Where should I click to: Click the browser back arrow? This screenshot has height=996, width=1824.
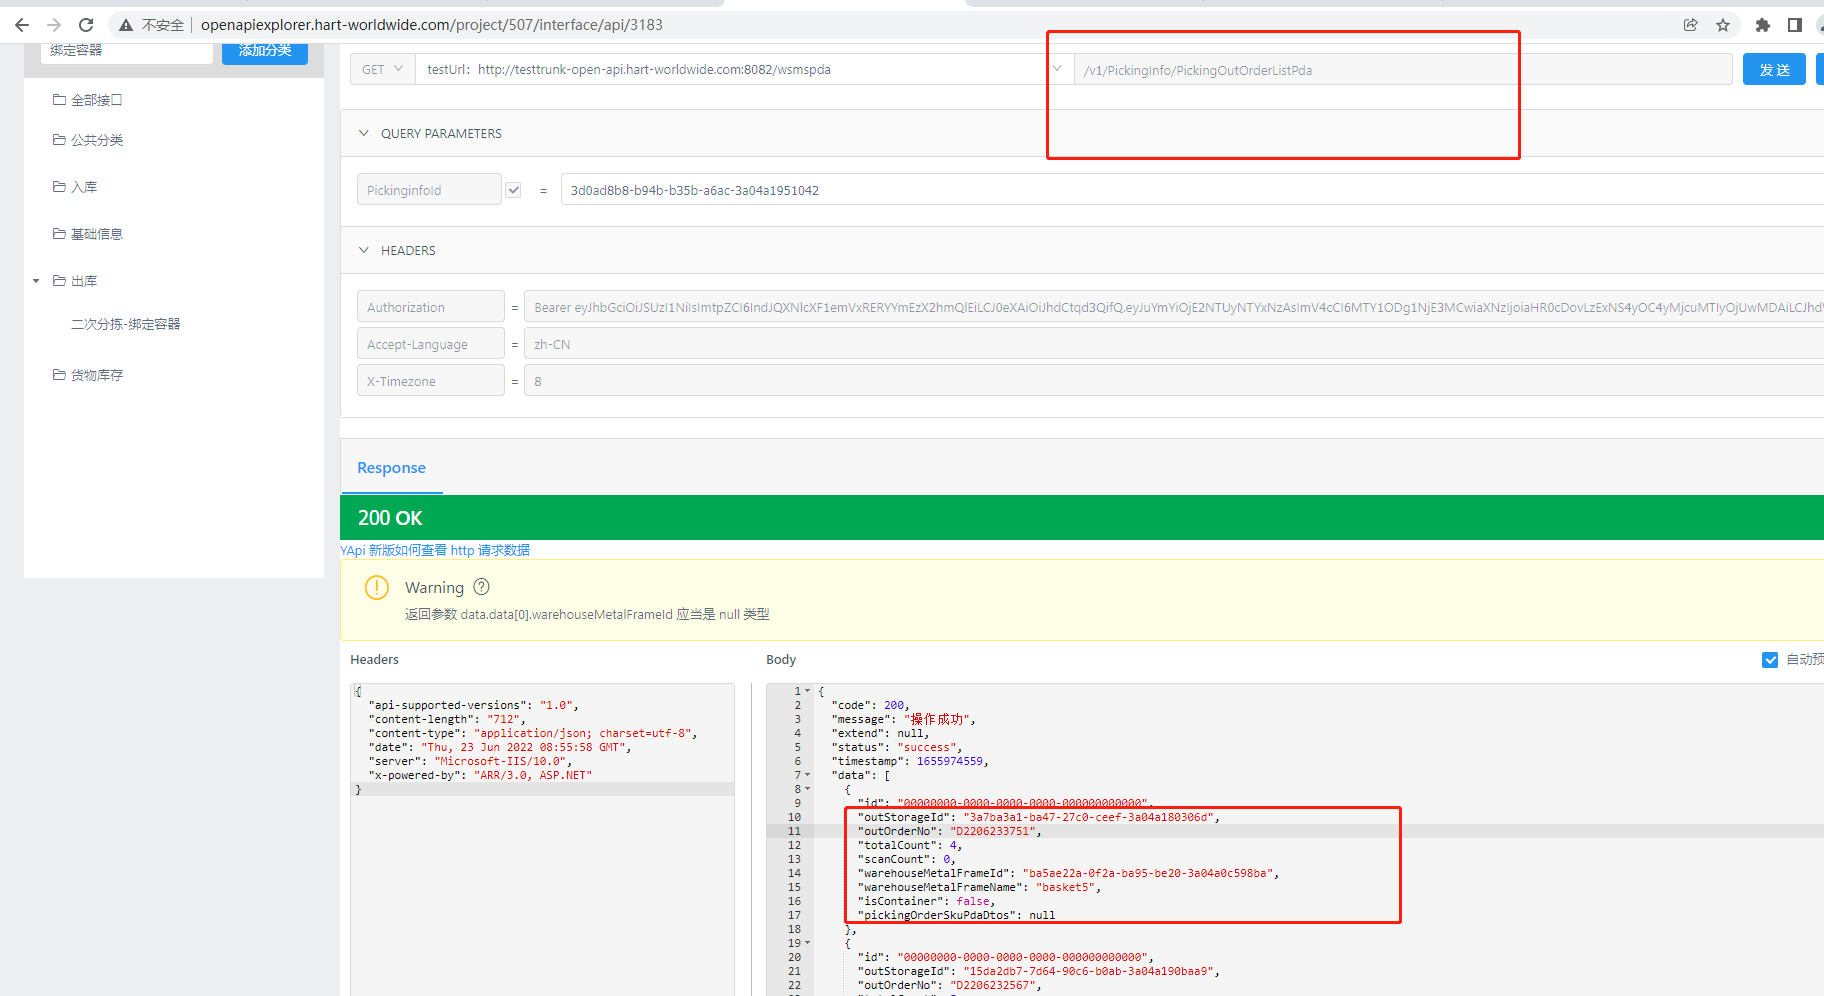click(x=22, y=25)
